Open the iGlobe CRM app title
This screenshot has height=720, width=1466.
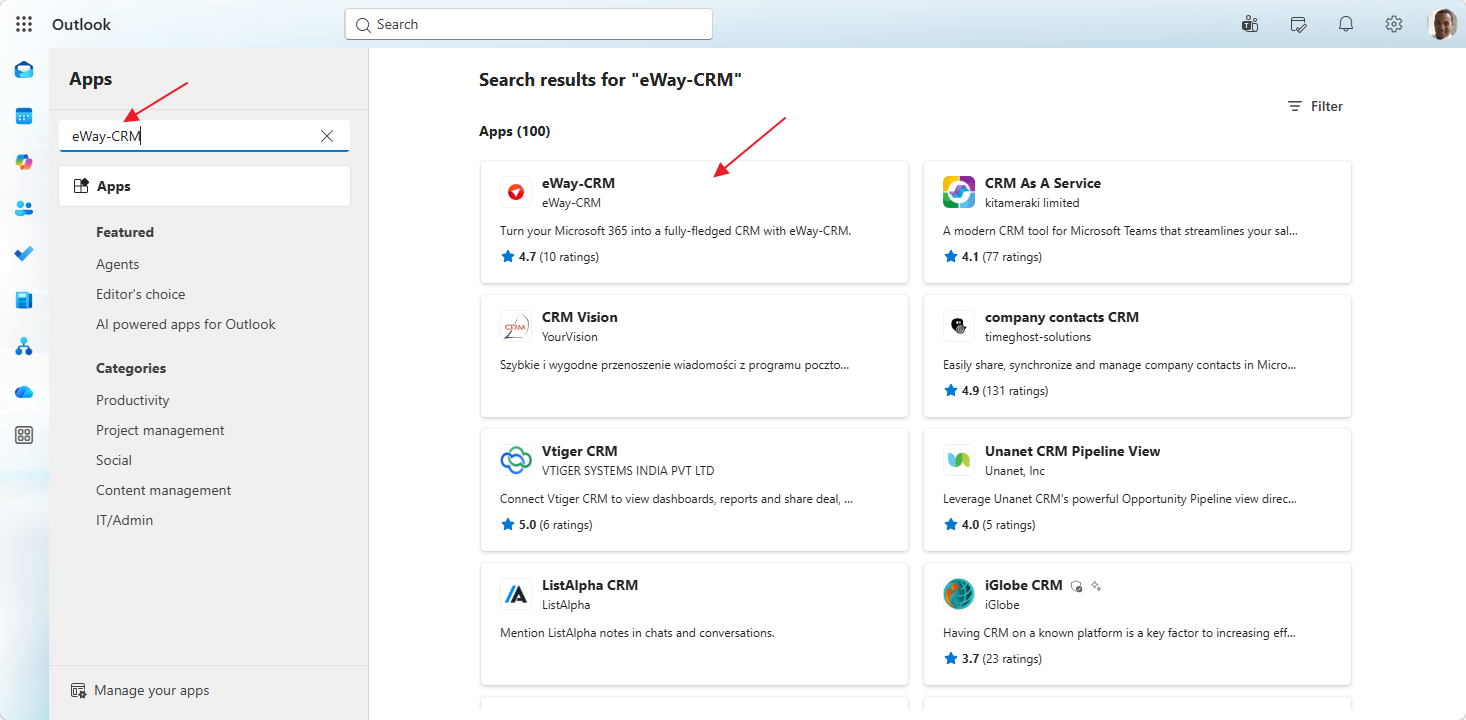[1024, 585]
